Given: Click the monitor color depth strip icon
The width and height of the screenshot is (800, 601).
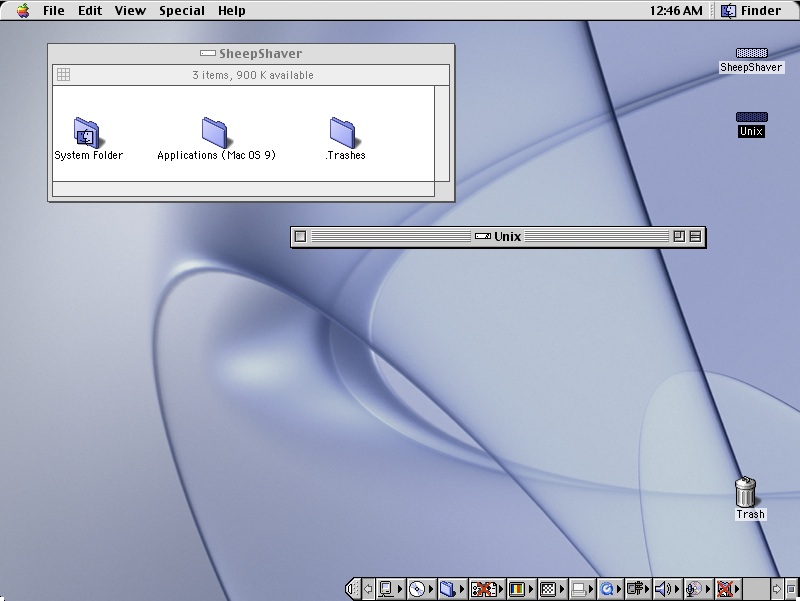Looking at the screenshot, I should click(x=516, y=589).
